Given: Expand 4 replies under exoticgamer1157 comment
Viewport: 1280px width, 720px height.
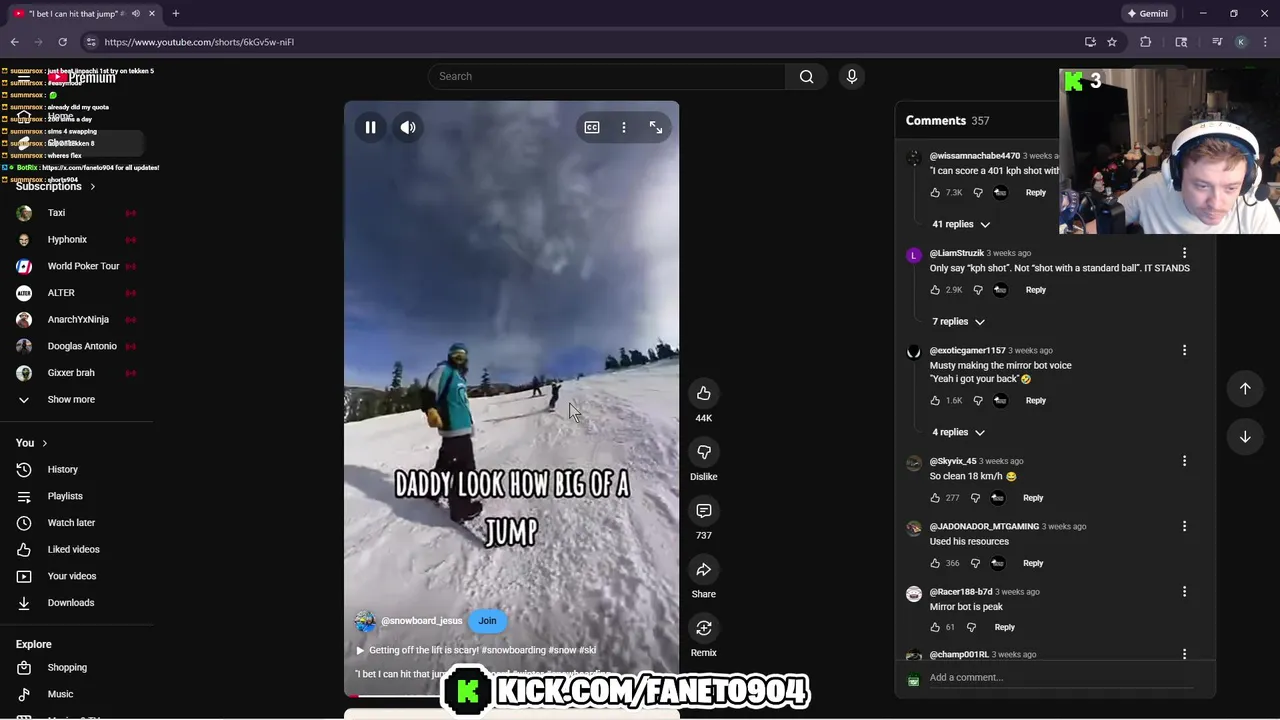Looking at the screenshot, I should tap(958, 432).
